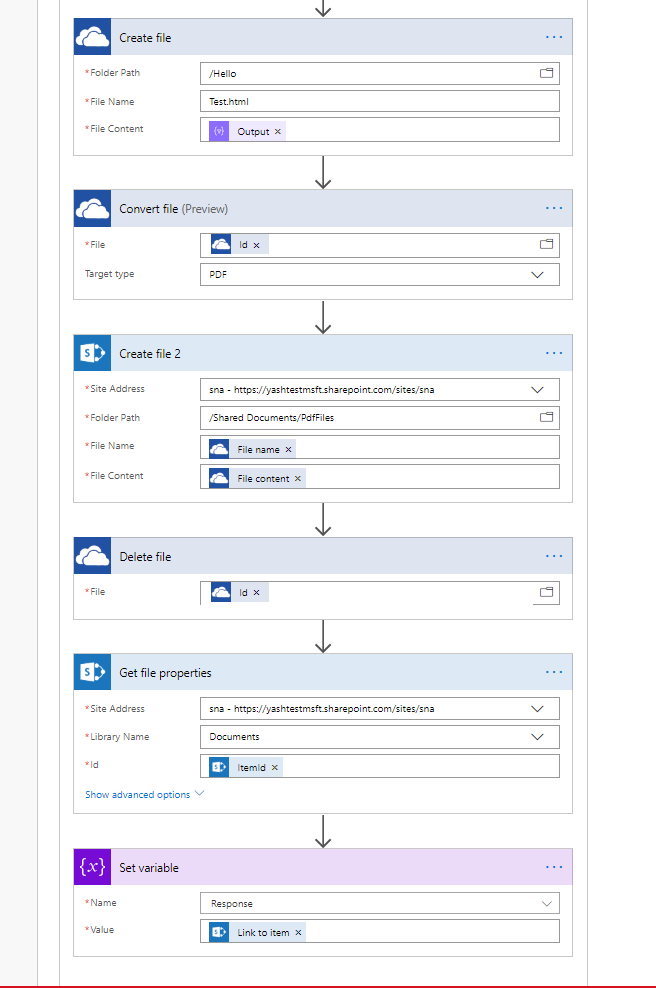This screenshot has height=988, width=656.
Task: Click the SharePoint icon on Create file 2
Action: pyautogui.click(x=93, y=353)
